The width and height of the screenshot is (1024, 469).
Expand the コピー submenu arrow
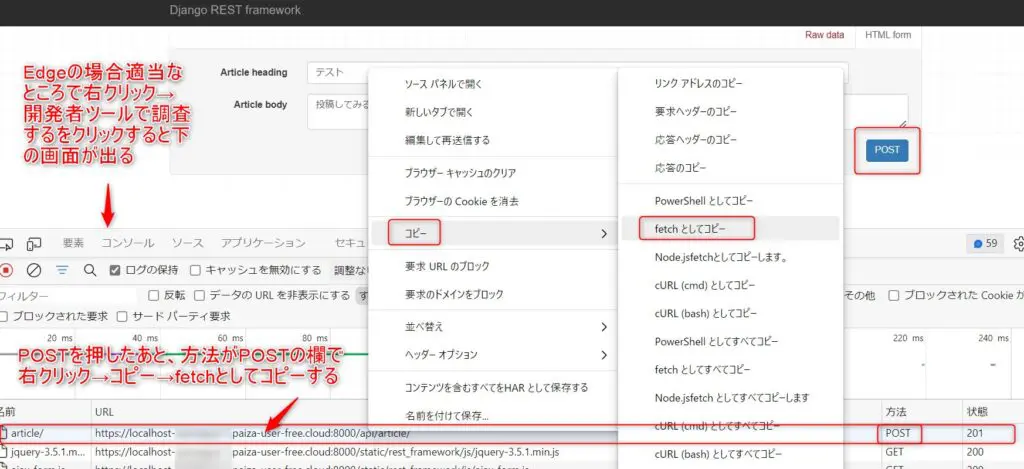pyautogui.click(x=603, y=233)
